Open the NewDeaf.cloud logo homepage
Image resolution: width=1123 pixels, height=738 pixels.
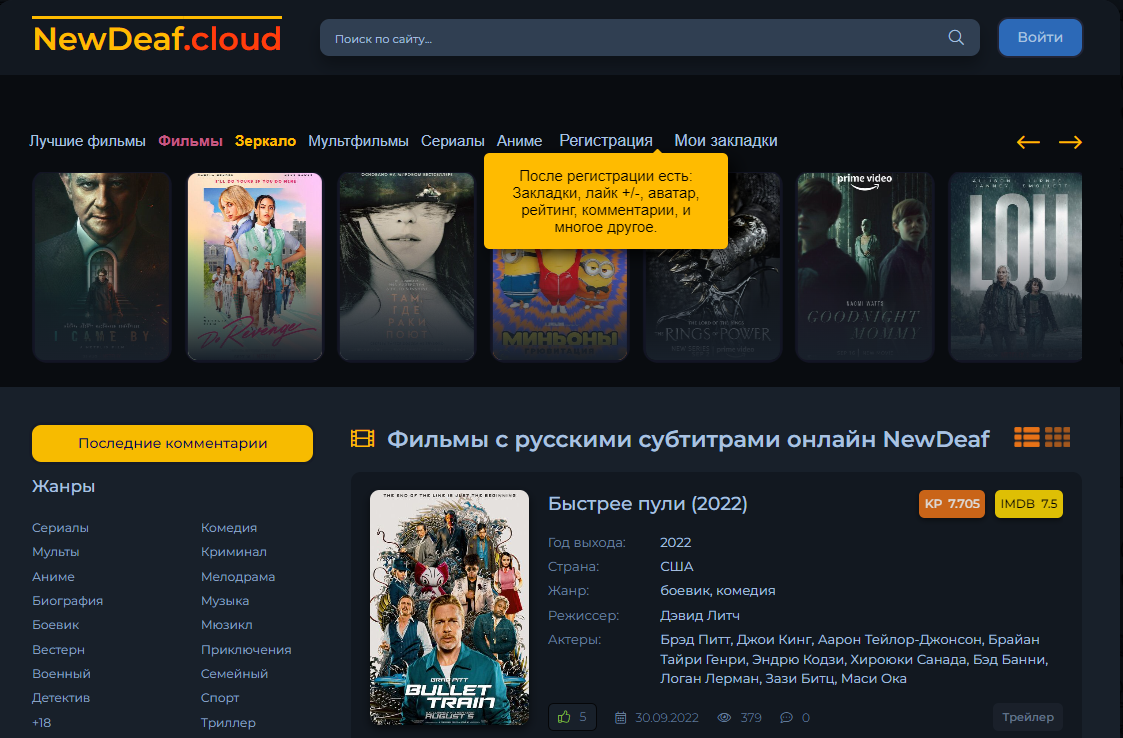(x=157, y=36)
